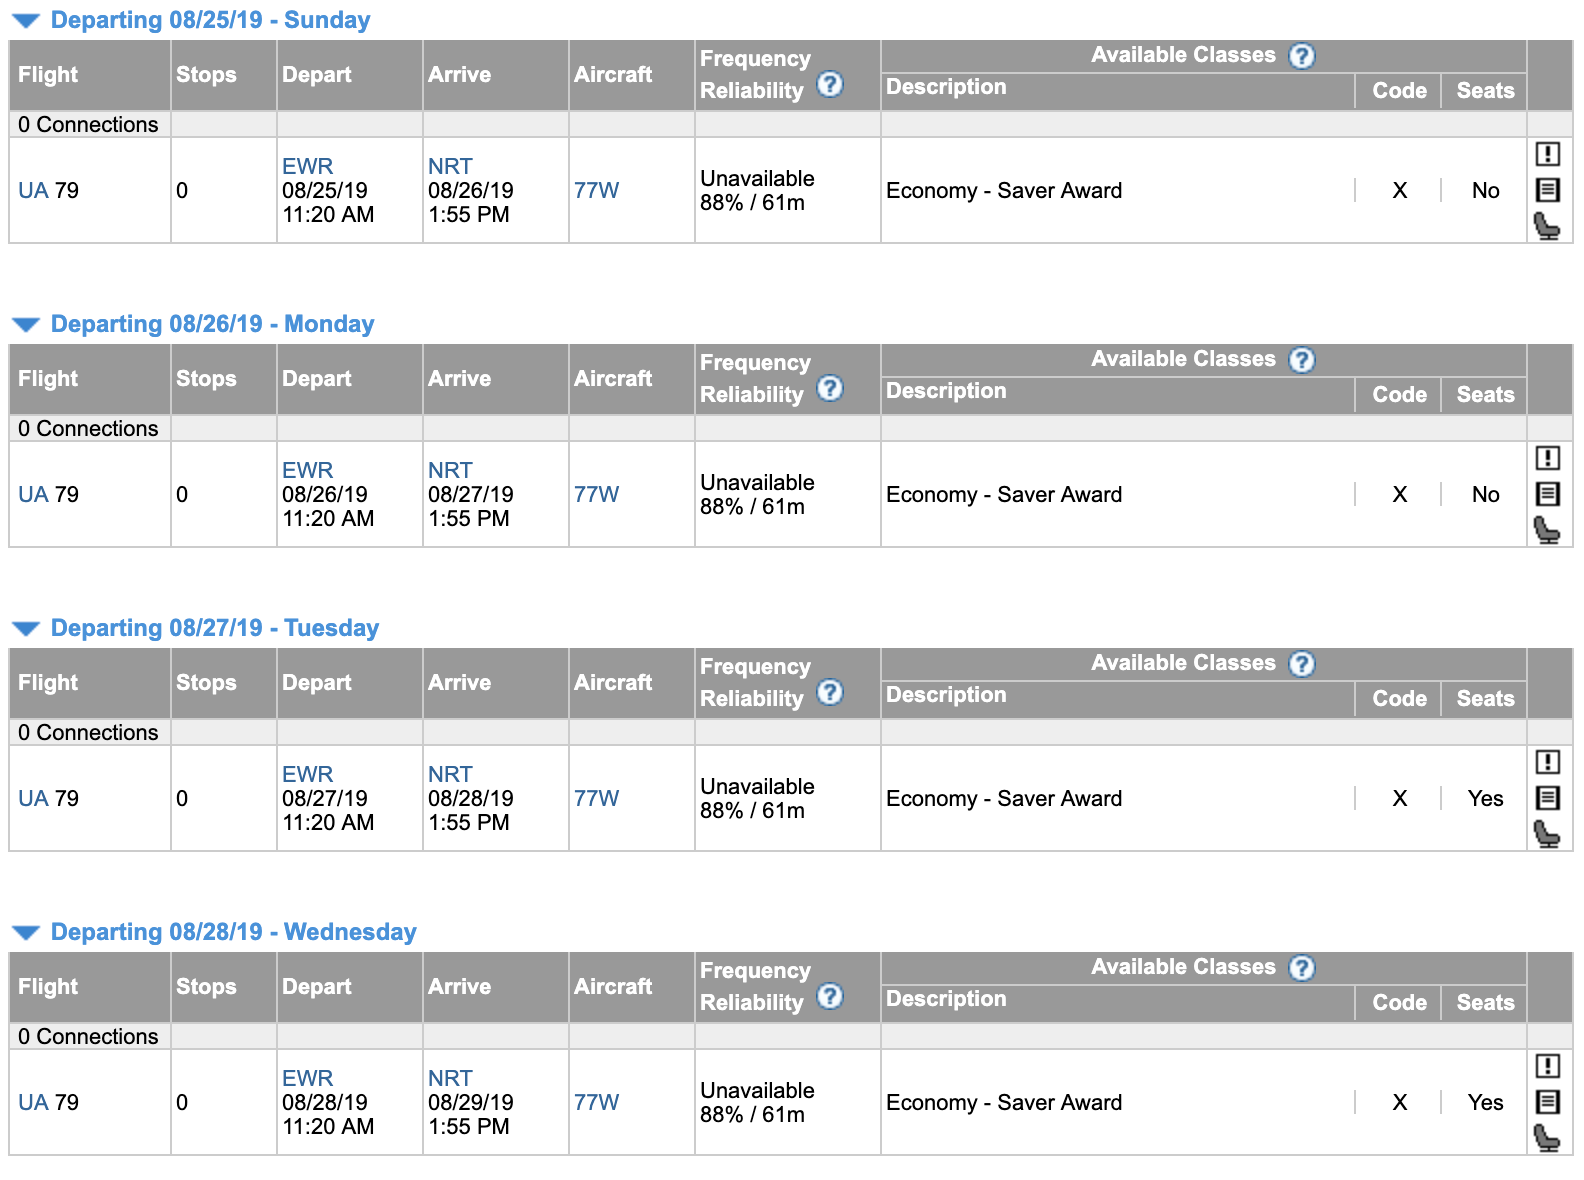Open flight details list icon for 08/25/19 flight

[x=1547, y=190]
